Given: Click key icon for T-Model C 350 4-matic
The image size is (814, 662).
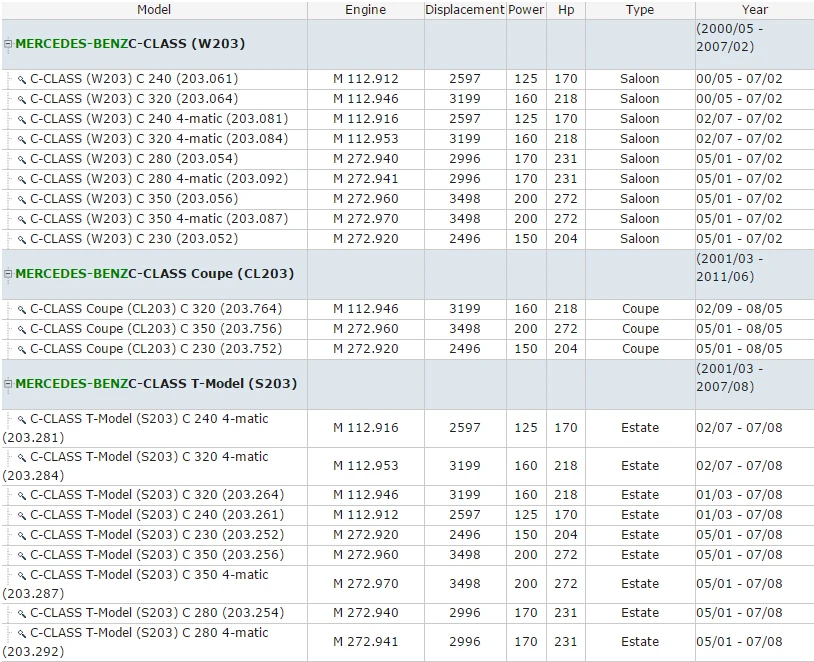Looking at the screenshot, I should tap(22, 575).
